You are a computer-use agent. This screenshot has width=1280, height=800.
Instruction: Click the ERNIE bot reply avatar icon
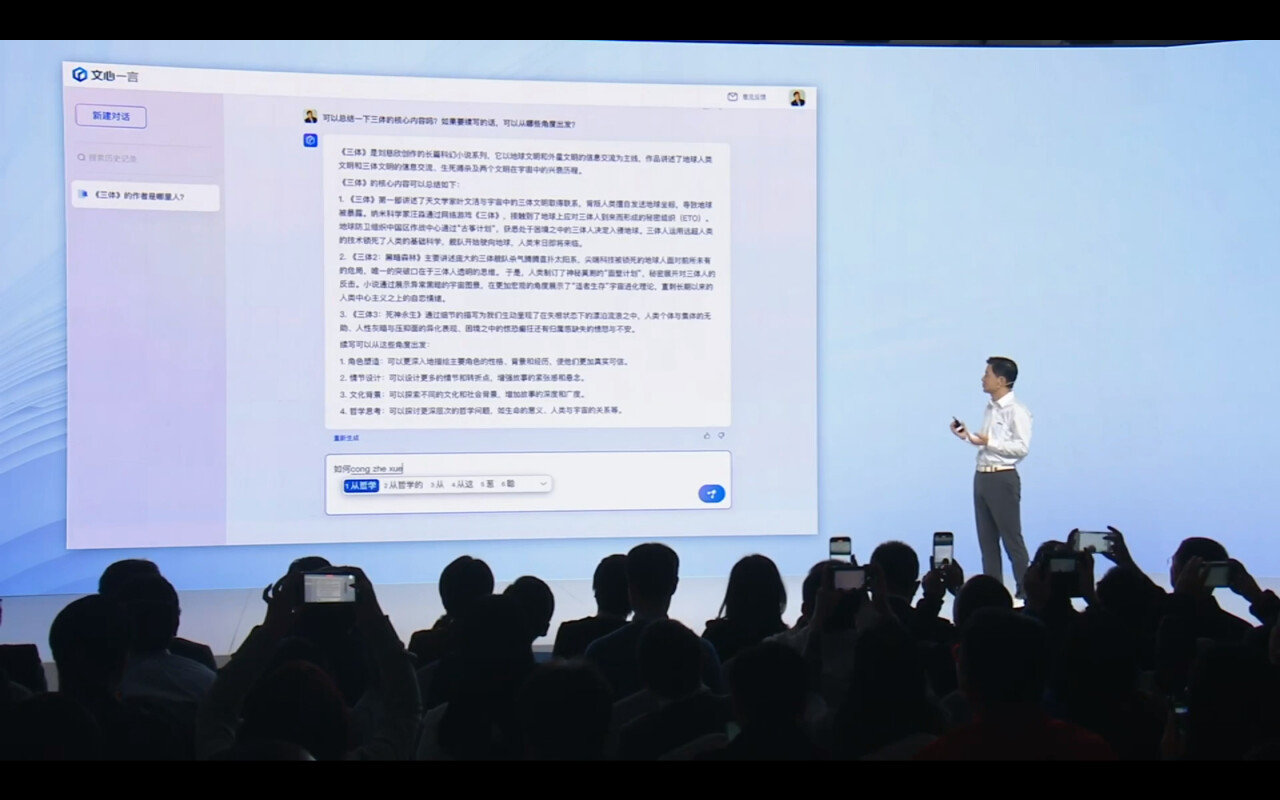[x=311, y=140]
